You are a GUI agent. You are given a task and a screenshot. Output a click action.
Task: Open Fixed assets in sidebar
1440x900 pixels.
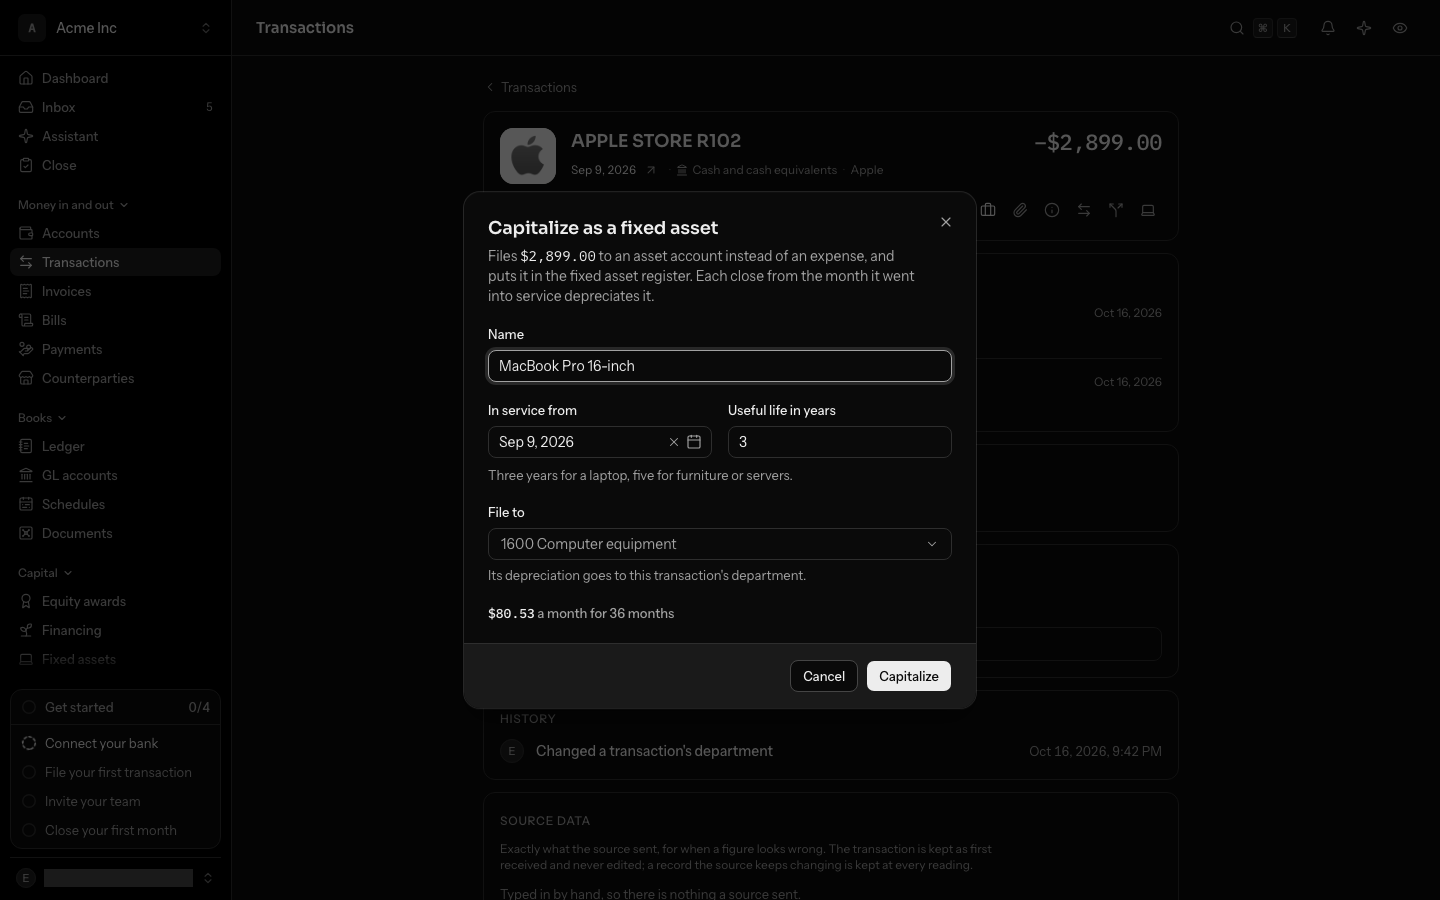[x=115, y=659]
